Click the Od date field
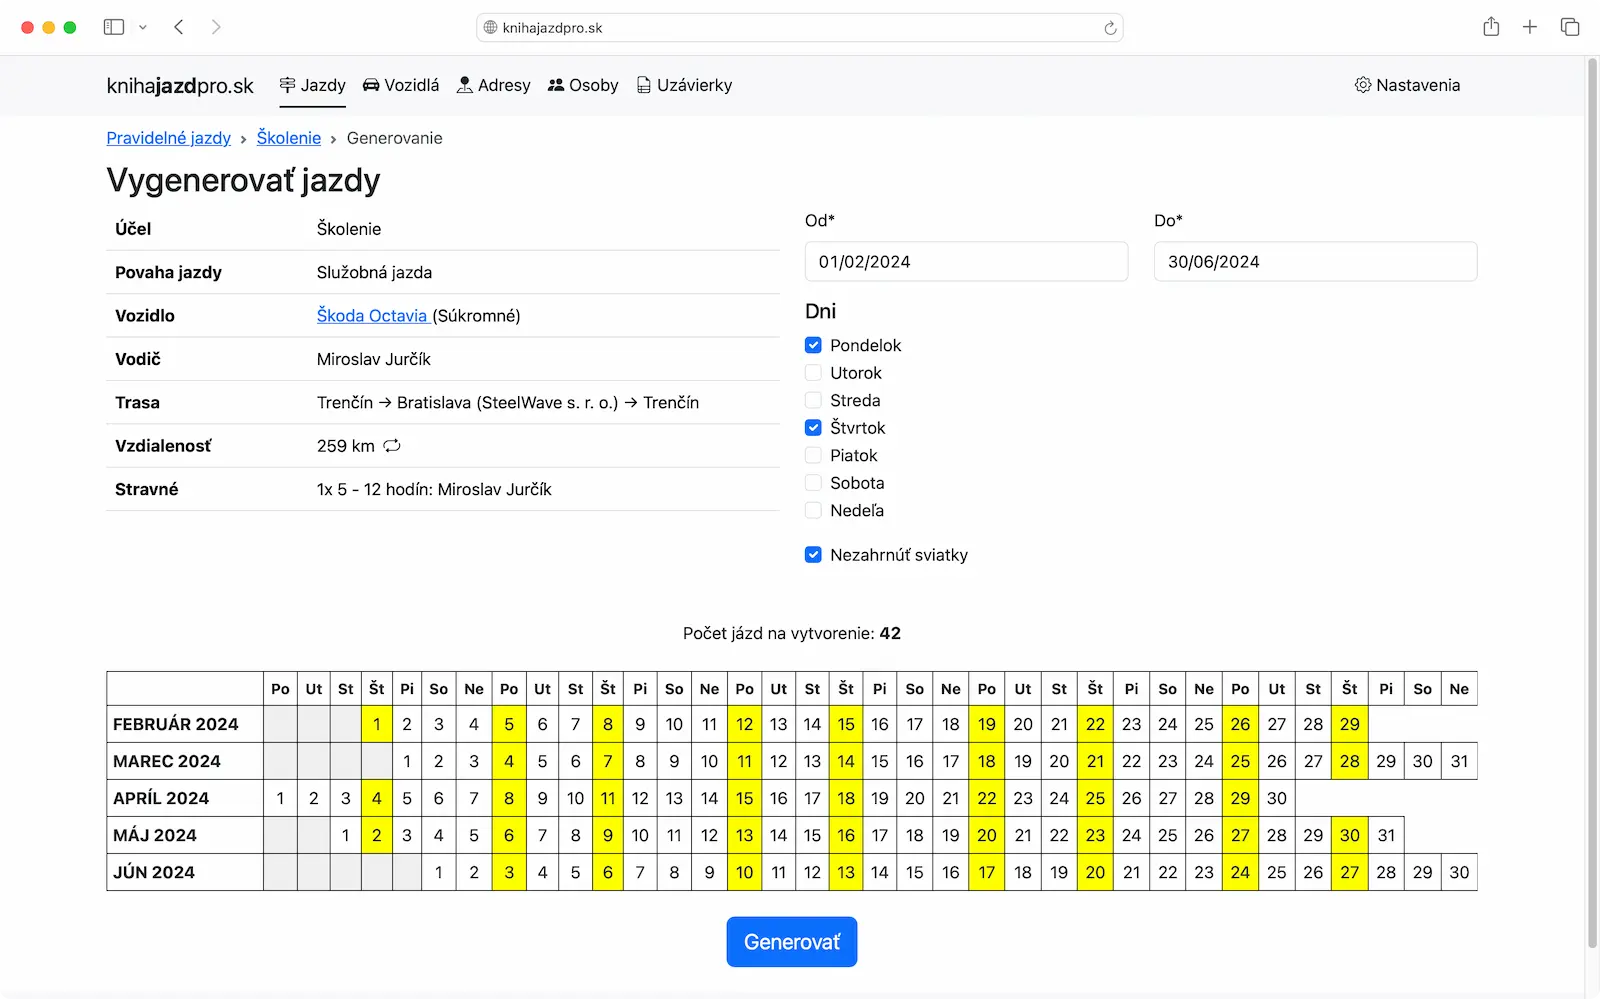This screenshot has width=1600, height=999. pos(966,262)
